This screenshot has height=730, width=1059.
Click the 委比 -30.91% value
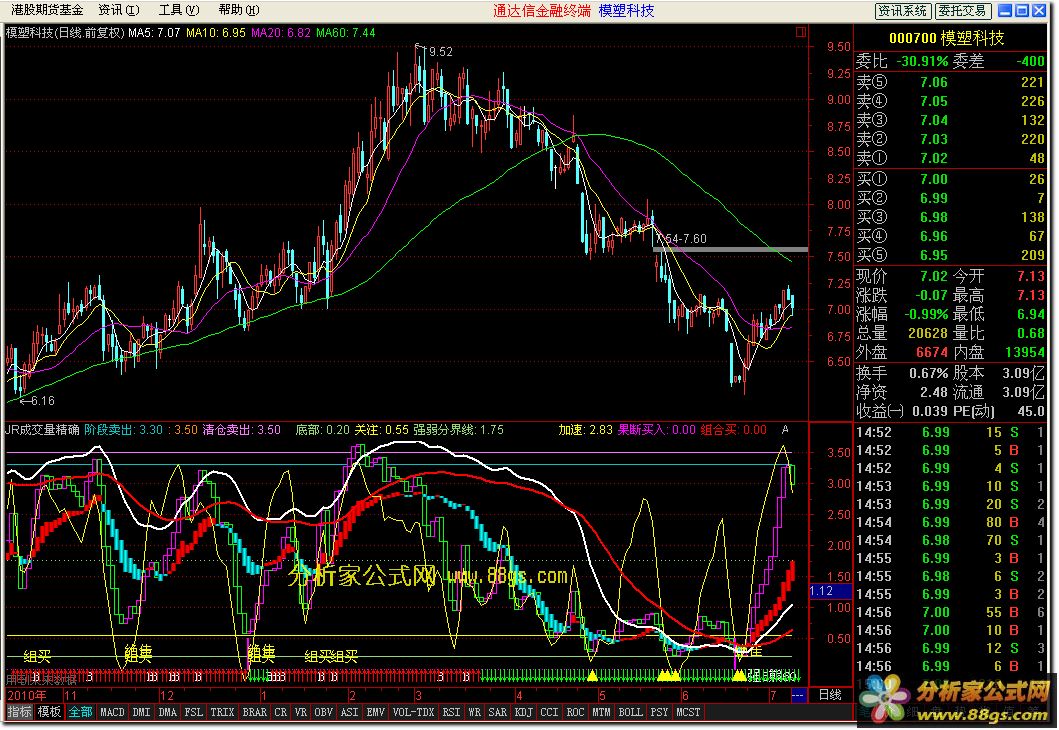(x=923, y=61)
